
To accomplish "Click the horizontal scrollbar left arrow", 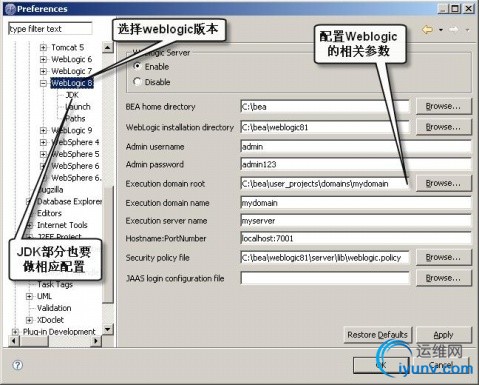I will point(13,341).
